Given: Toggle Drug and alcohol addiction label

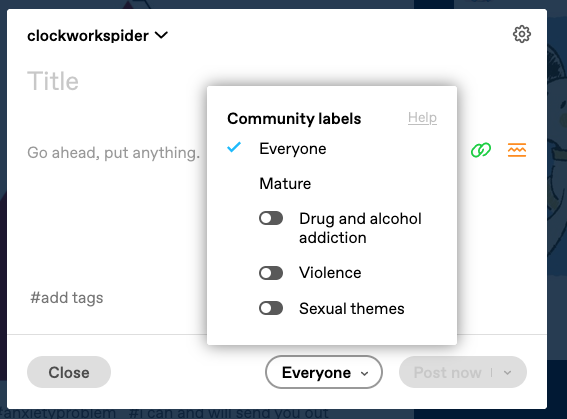Looking at the screenshot, I should [271, 218].
